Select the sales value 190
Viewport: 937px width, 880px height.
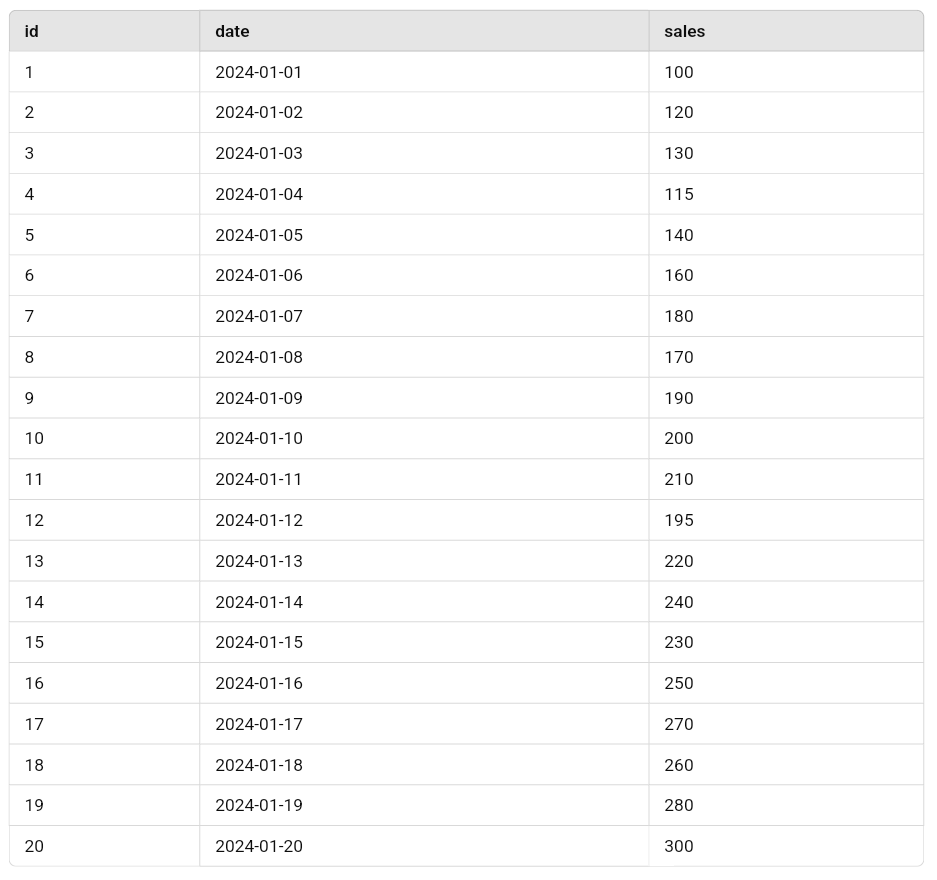(678, 398)
